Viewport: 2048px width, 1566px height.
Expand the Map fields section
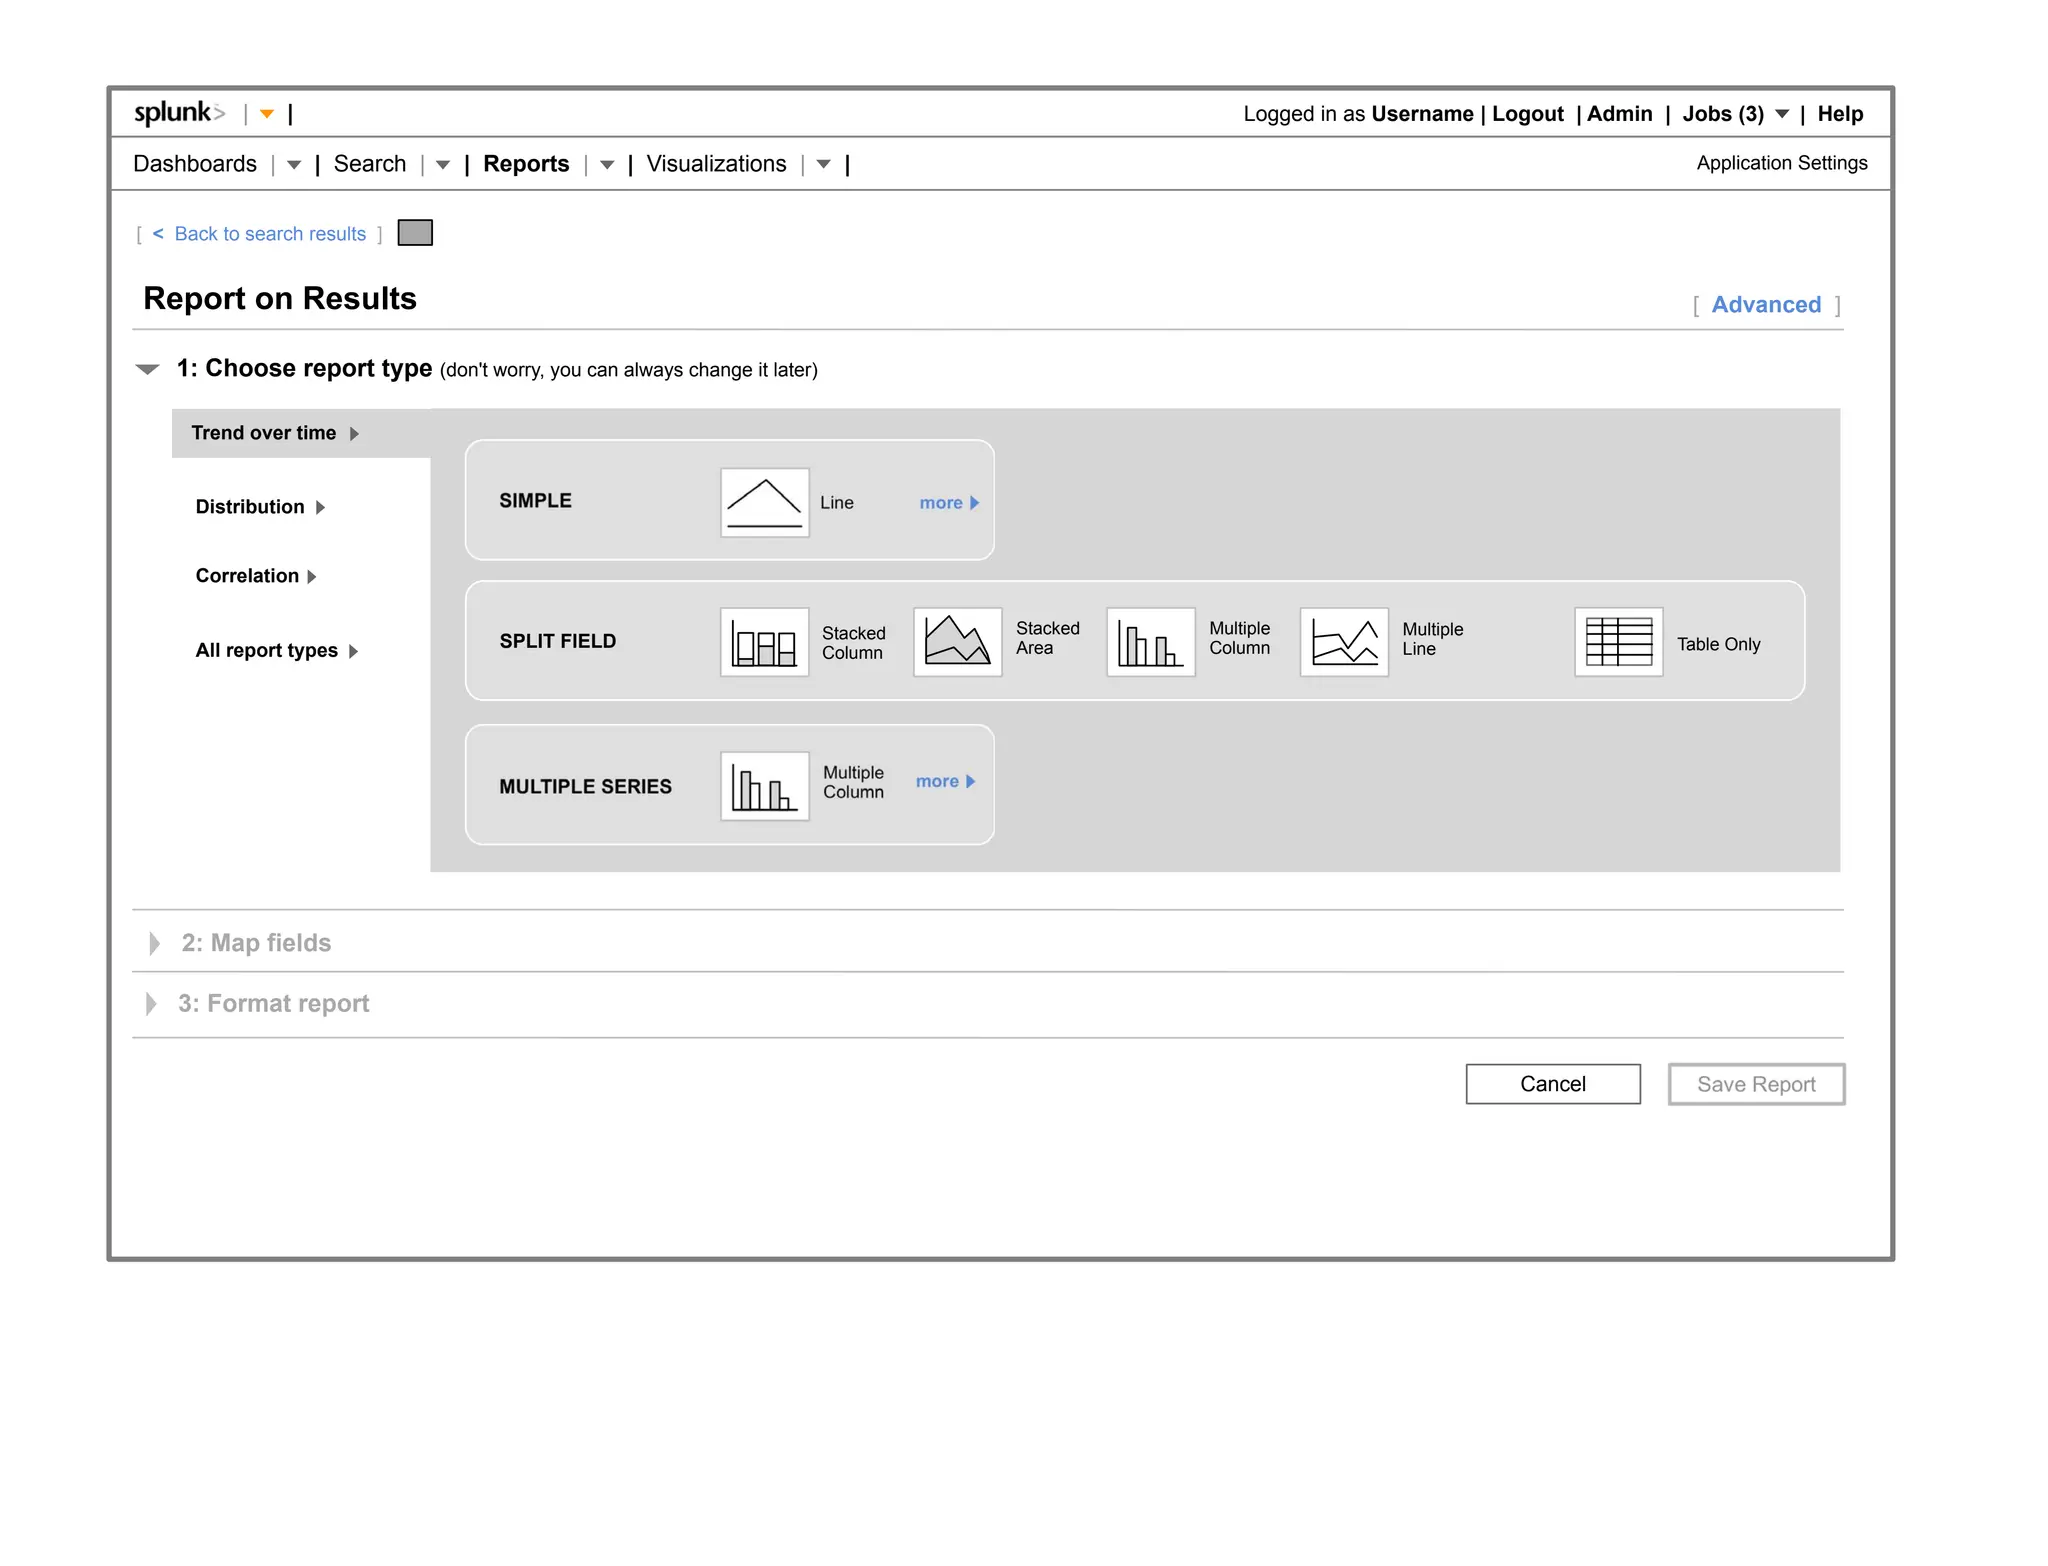[154, 943]
